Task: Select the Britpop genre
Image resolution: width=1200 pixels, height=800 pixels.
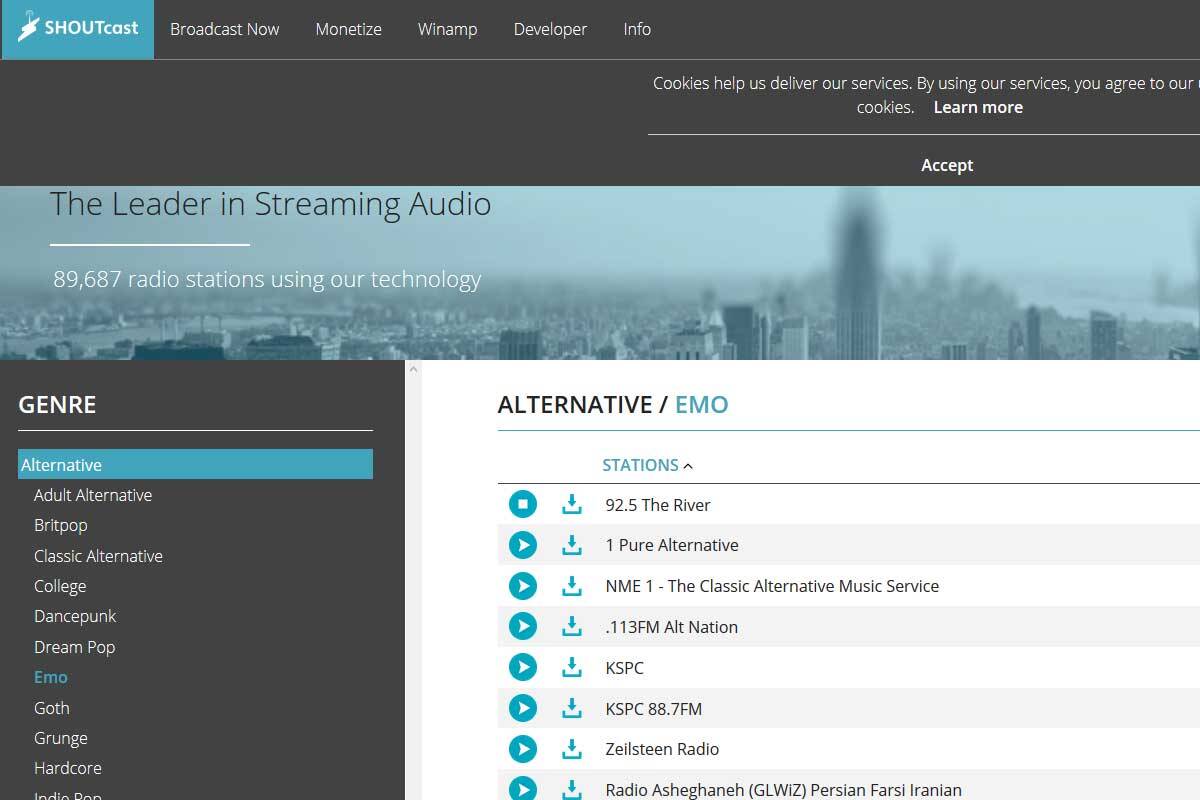Action: click(61, 525)
